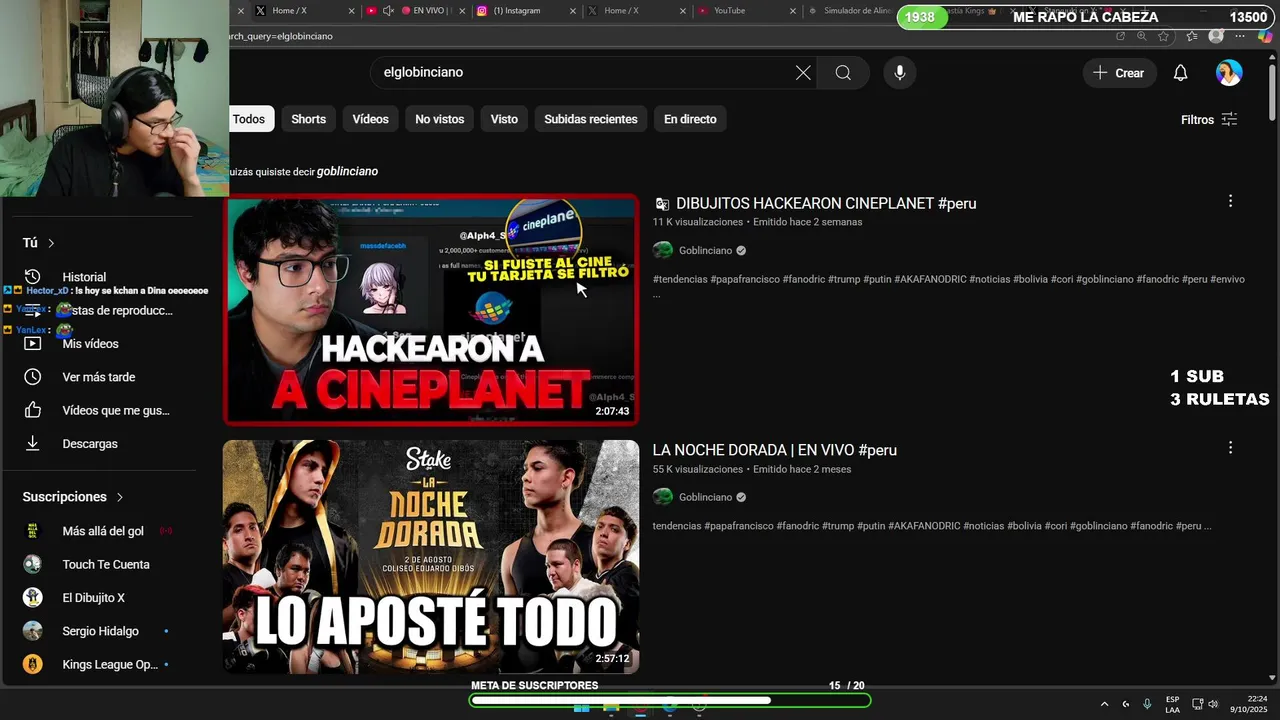This screenshot has width=1280, height=720.
Task: Select the Subidas recientes filter chip
Action: [591, 119]
